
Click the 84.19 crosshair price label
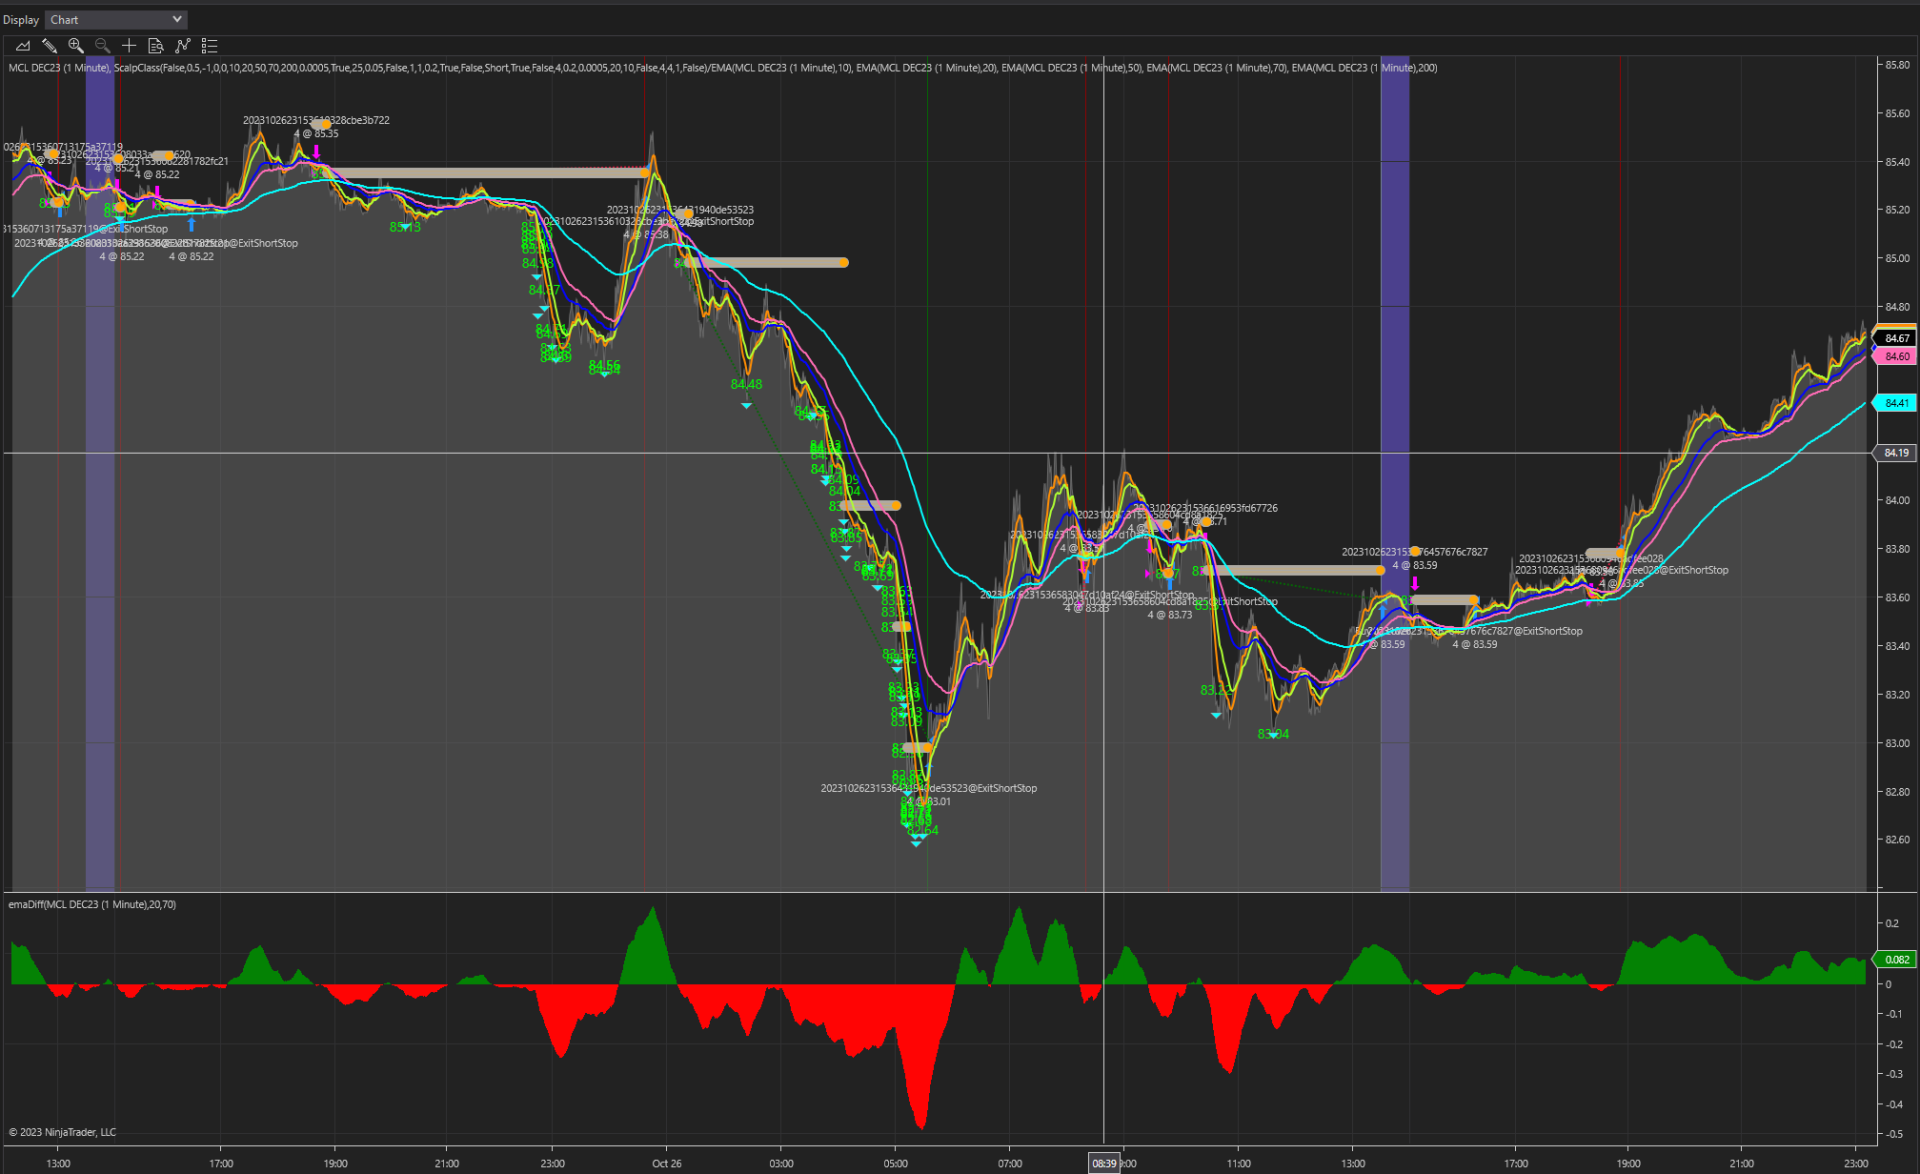(1896, 453)
